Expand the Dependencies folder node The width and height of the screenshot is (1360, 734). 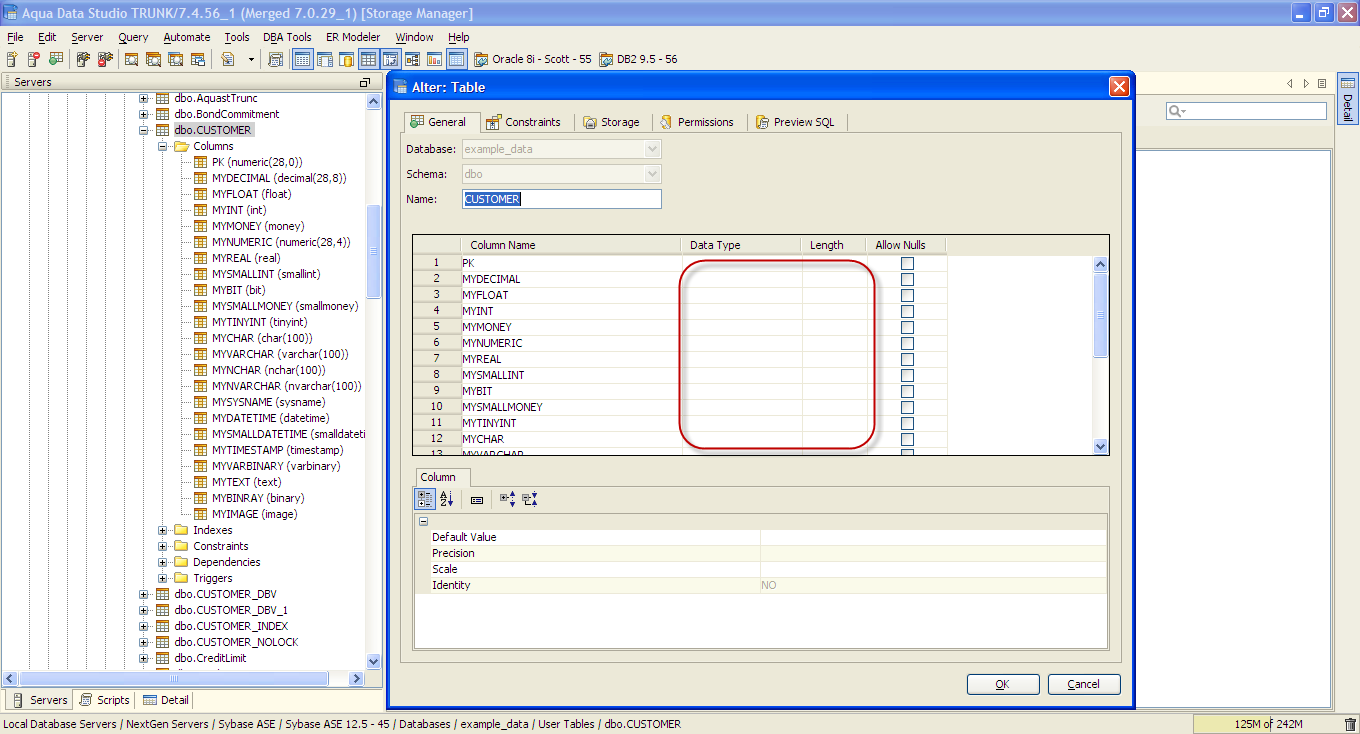(163, 562)
